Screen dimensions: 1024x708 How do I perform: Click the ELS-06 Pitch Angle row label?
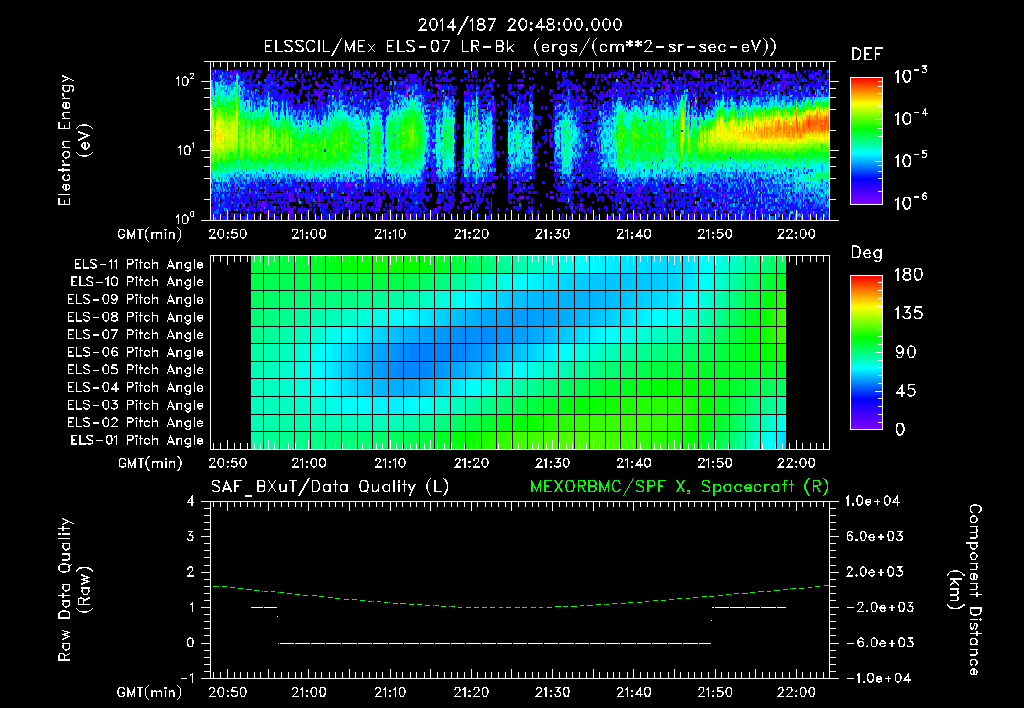(135, 353)
